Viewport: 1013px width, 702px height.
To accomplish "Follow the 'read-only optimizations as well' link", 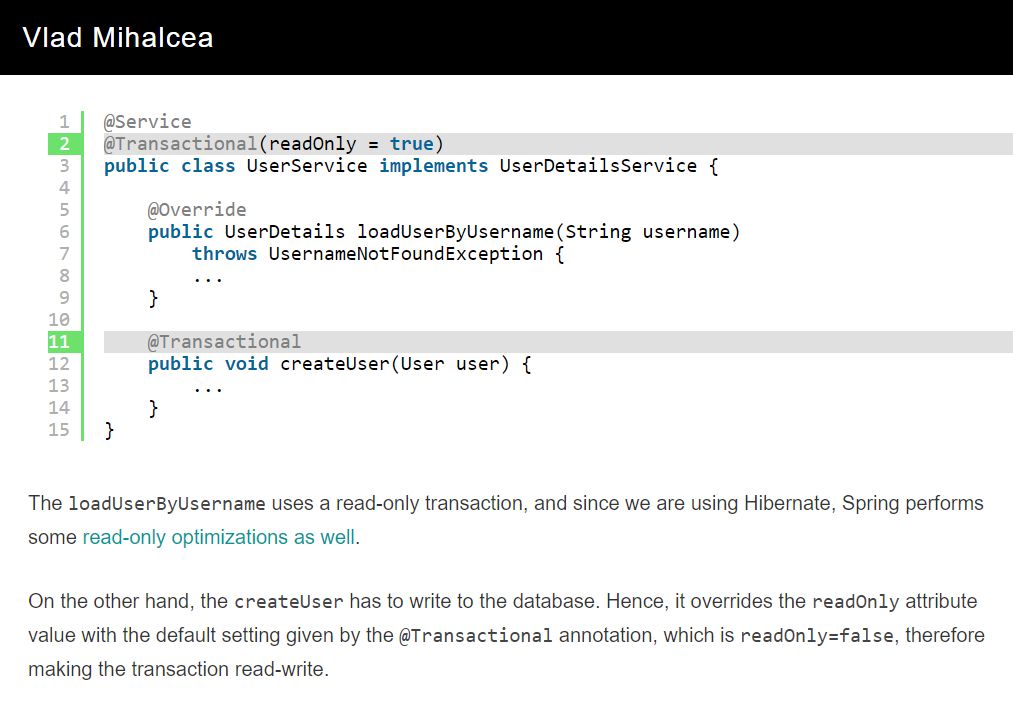I will (219, 537).
